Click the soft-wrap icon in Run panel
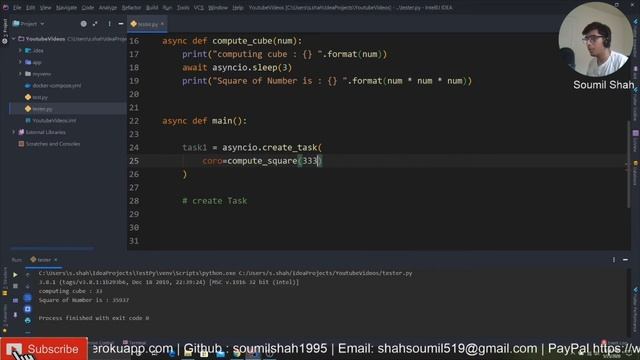 click(x=27, y=298)
